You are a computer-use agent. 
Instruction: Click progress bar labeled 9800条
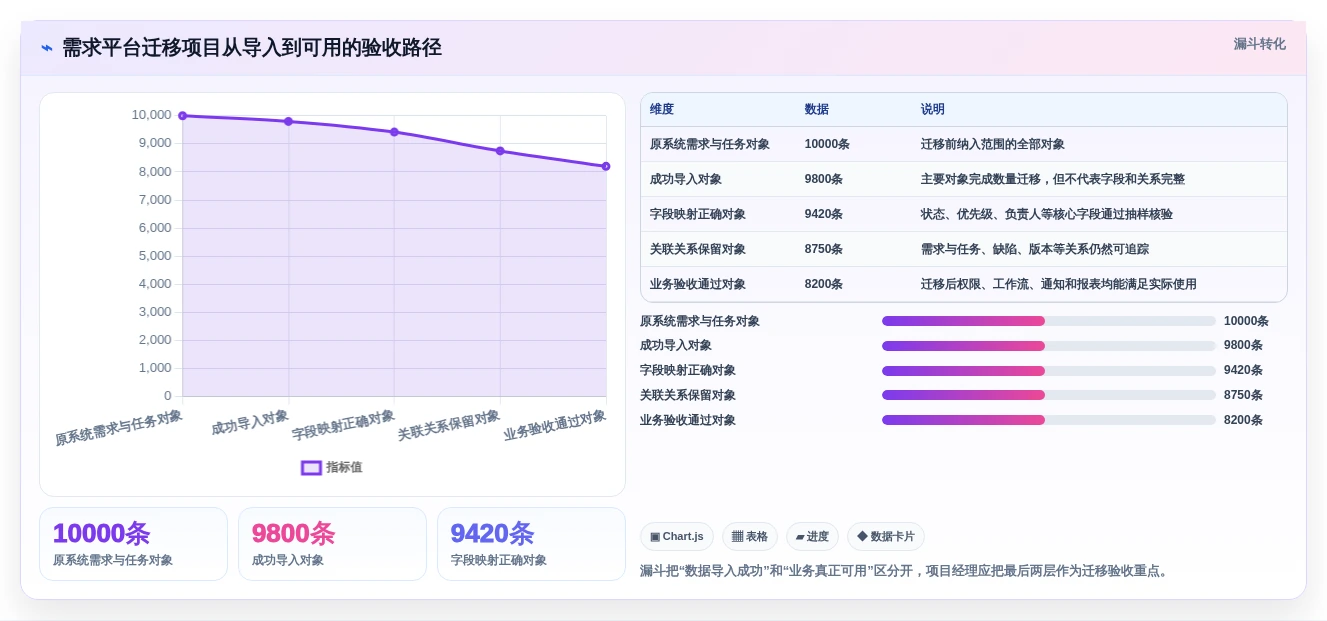(1049, 346)
